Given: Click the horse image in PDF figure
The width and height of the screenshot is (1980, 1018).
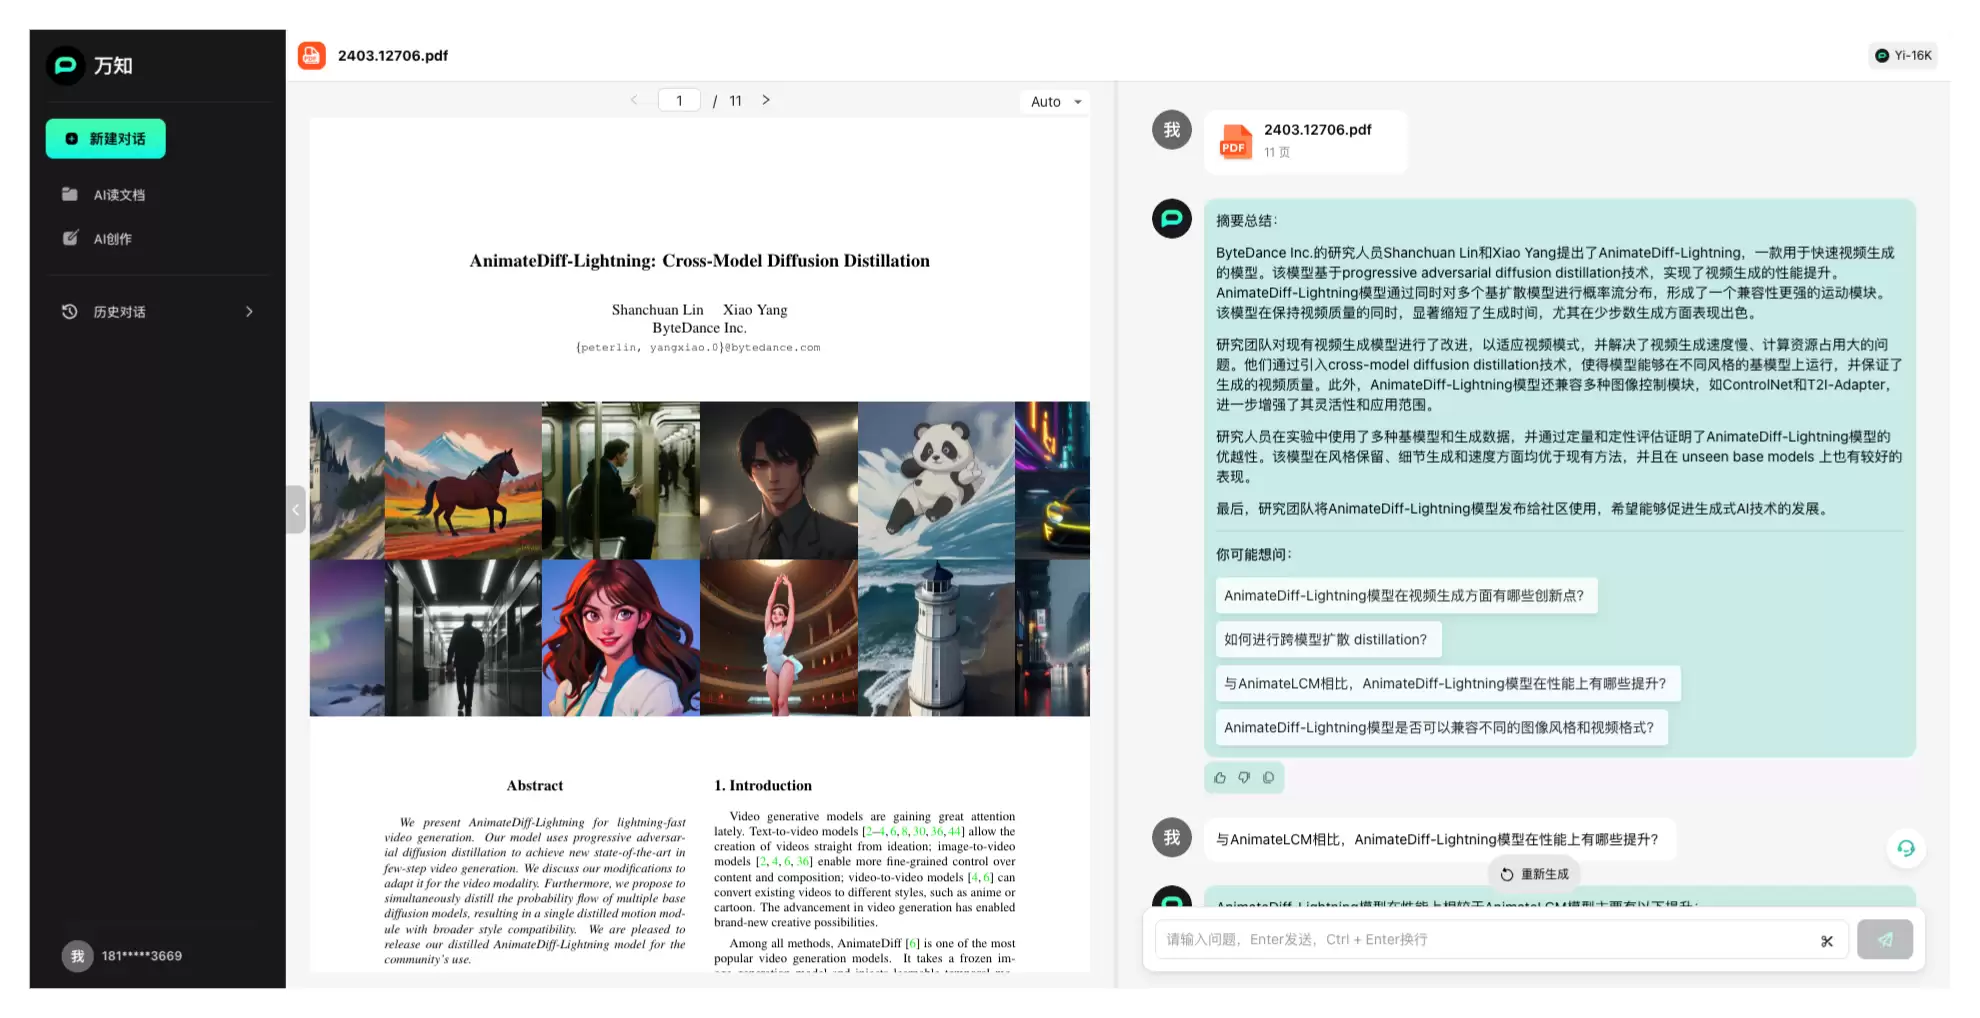Looking at the screenshot, I should (463, 480).
